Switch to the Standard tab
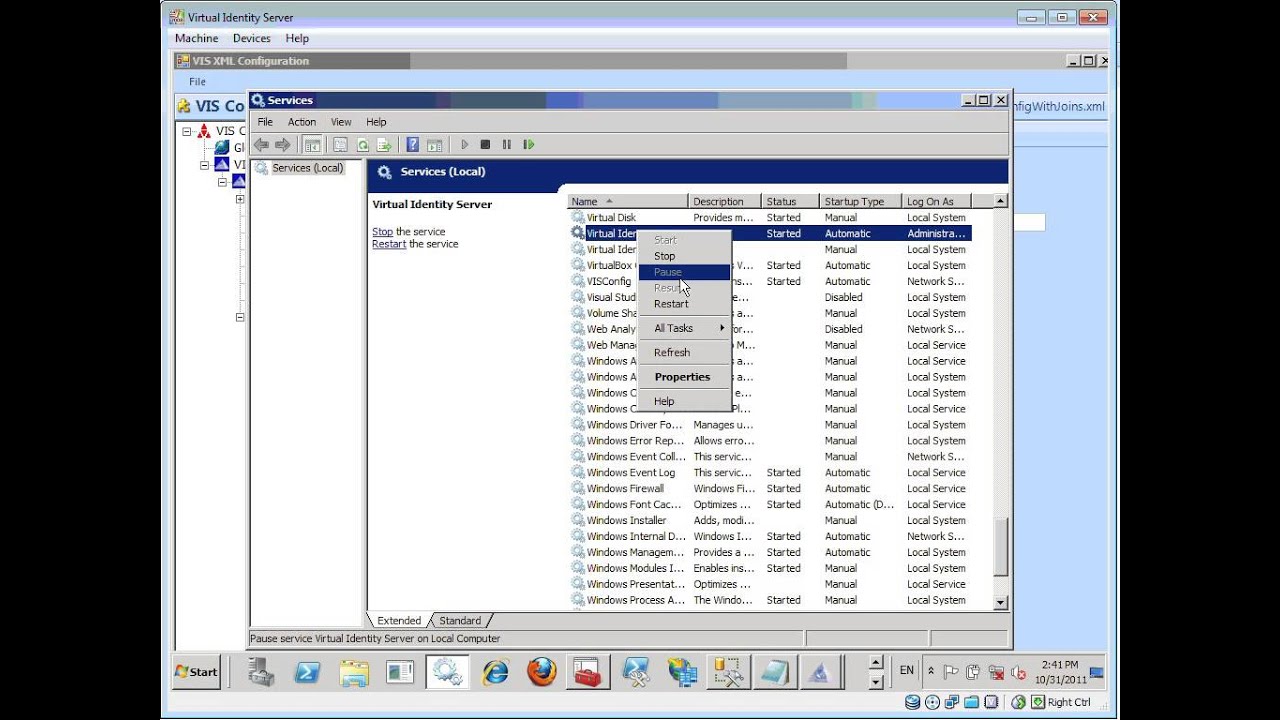1280x720 pixels. 460,620
